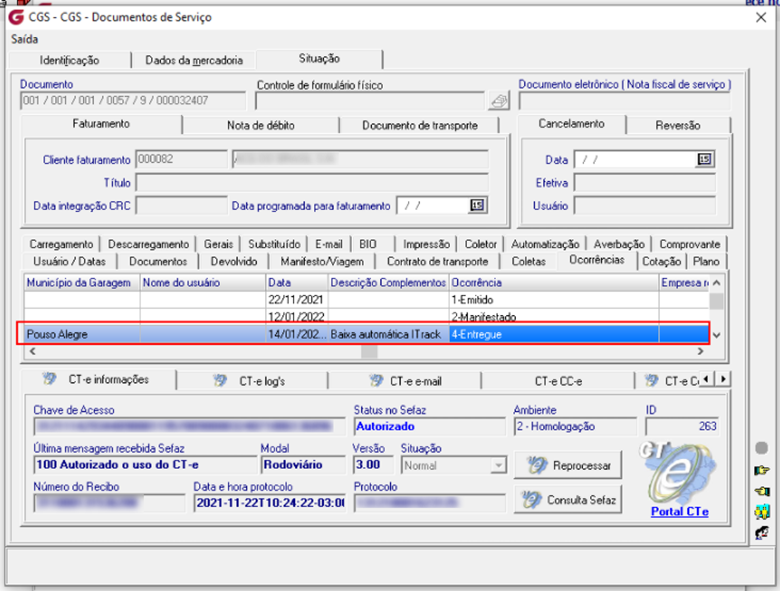Image resolution: width=780 pixels, height=591 pixels.
Task: Select the 1-Emitido occurrence row
Action: [367, 299]
